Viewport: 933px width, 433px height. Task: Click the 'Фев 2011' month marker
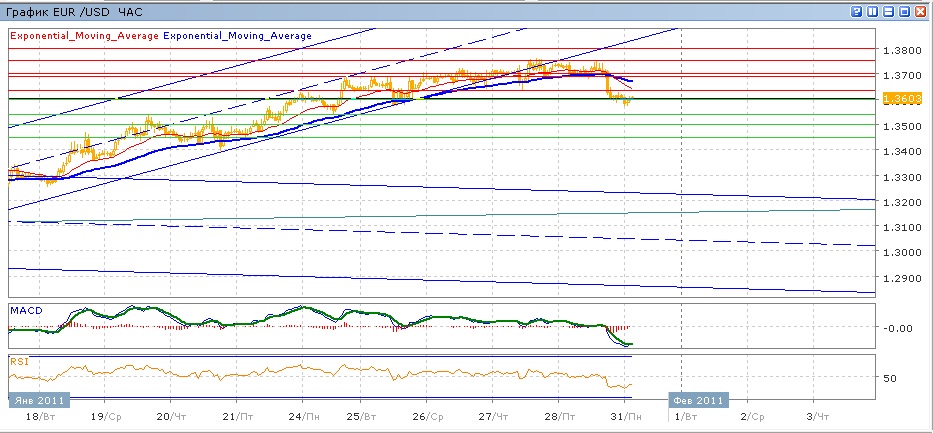click(699, 400)
